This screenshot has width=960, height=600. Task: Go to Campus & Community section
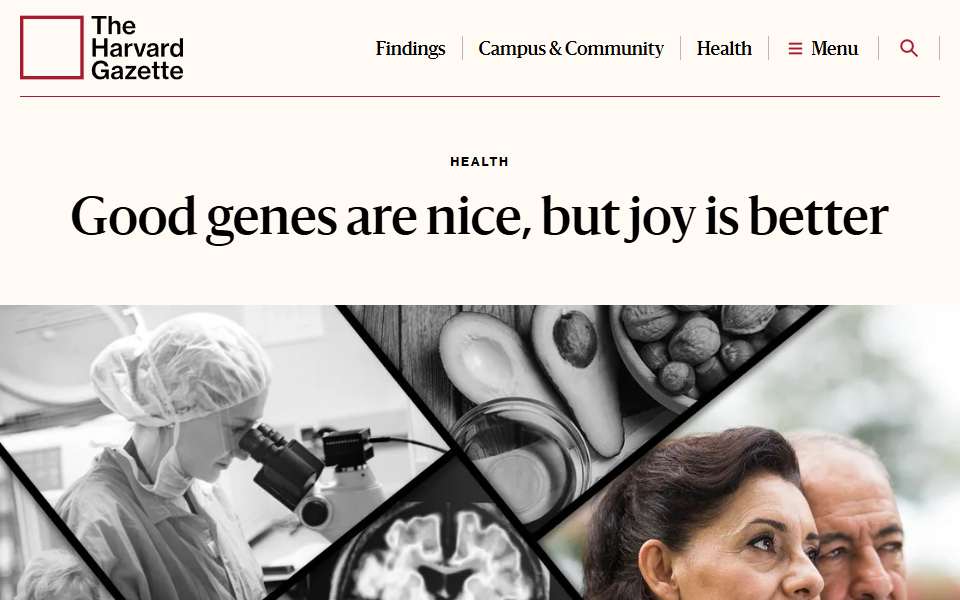pyautogui.click(x=571, y=48)
